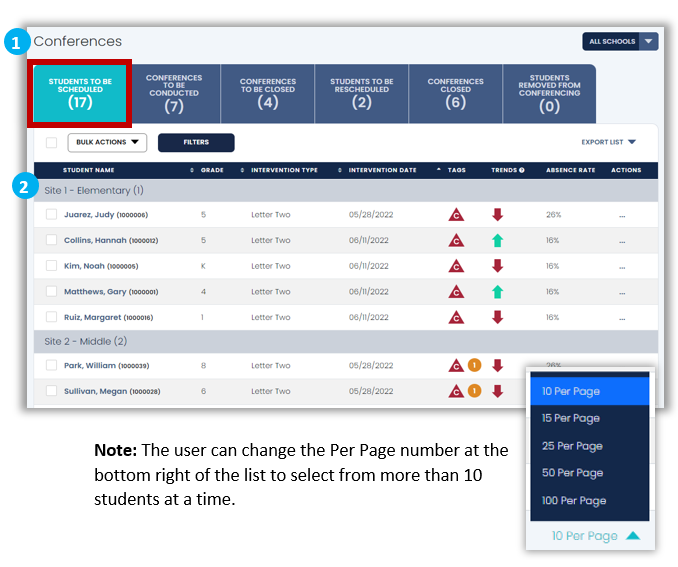Select the checkbox for Ruiz, Margaret
This screenshot has height=567, width=678.
pos(51,317)
